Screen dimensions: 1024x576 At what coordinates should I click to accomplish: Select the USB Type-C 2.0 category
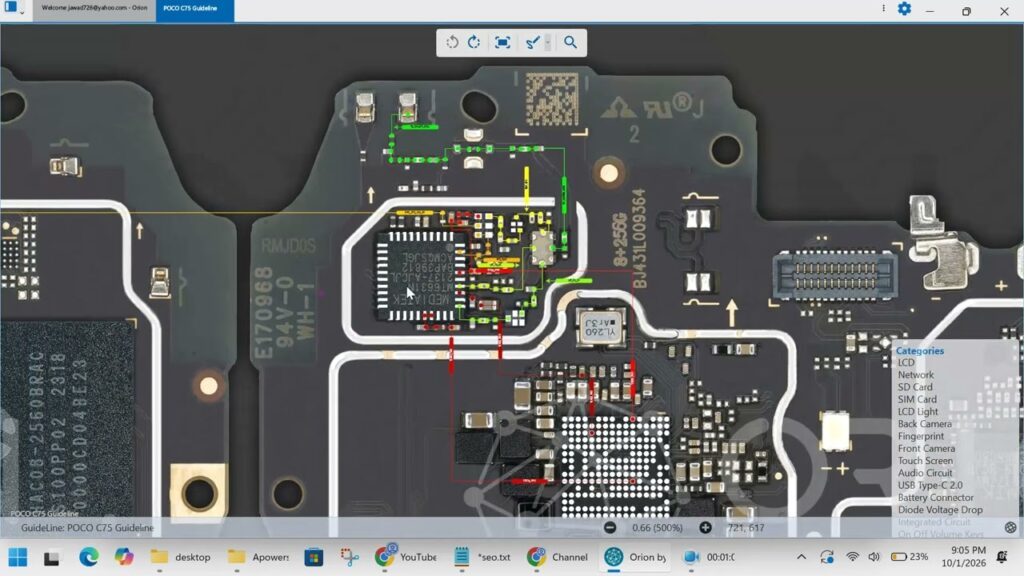click(x=930, y=485)
